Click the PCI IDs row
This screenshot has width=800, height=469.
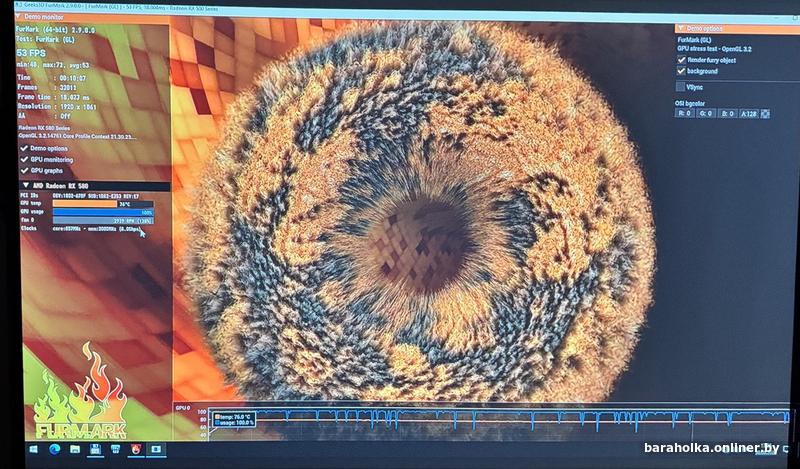coord(80,196)
